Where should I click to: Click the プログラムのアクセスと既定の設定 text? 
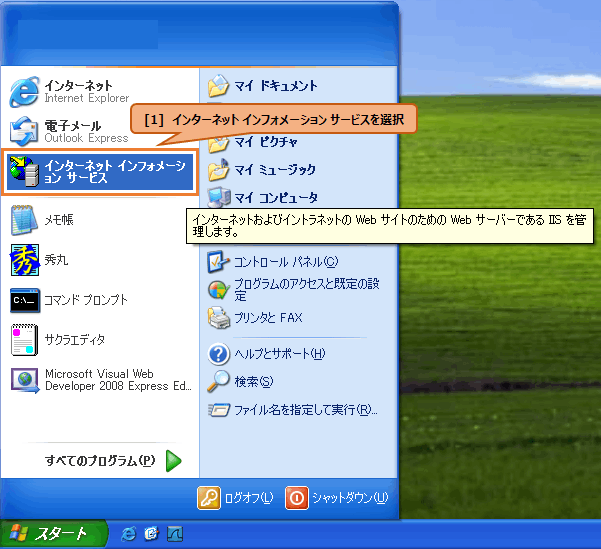(x=307, y=289)
